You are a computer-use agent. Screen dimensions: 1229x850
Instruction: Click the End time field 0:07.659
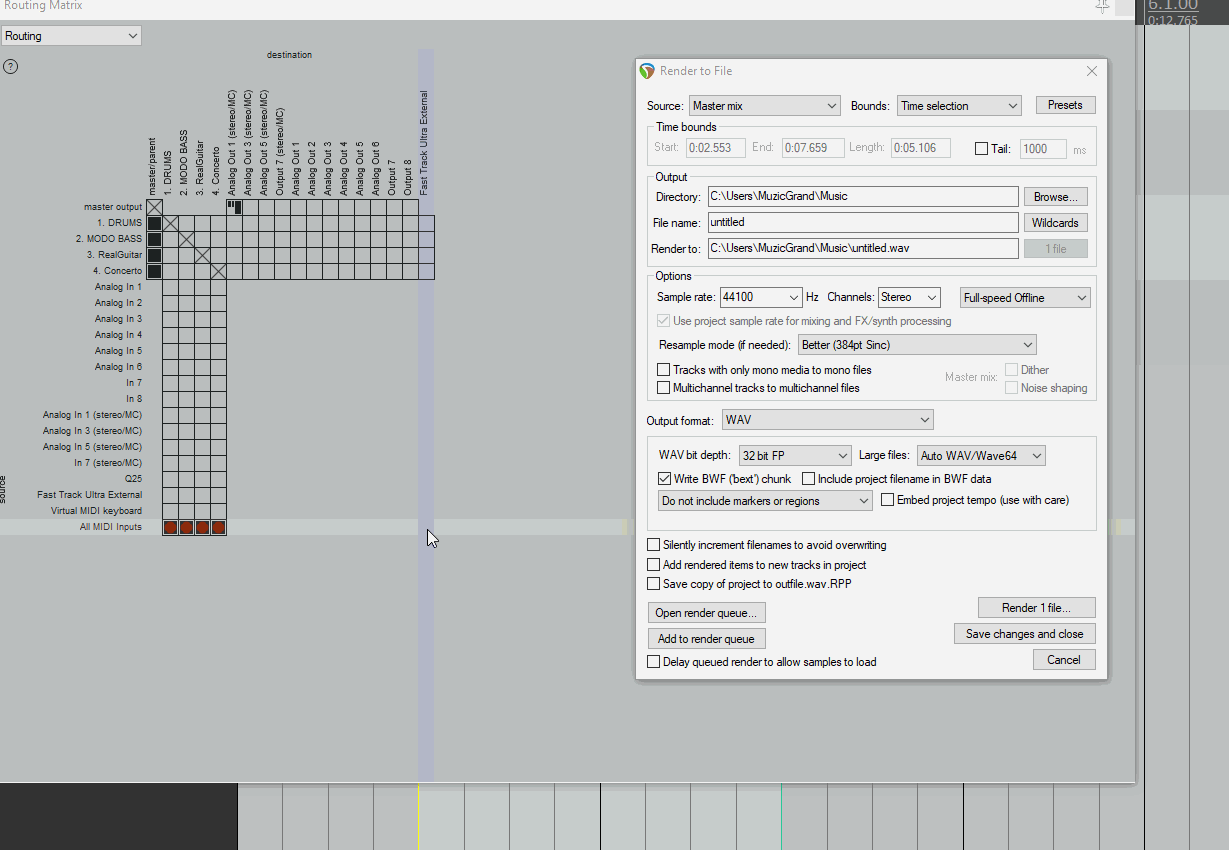[x=813, y=149]
